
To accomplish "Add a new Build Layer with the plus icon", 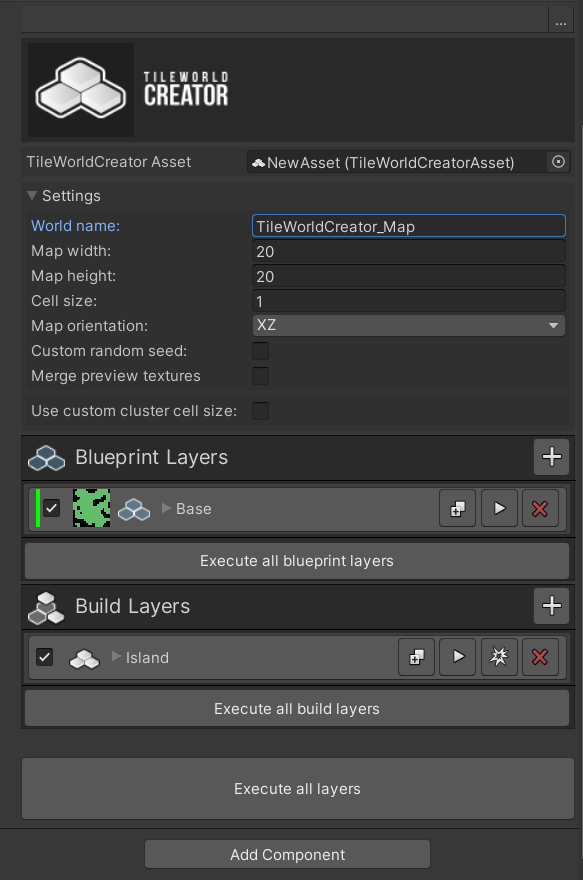I will (551, 606).
